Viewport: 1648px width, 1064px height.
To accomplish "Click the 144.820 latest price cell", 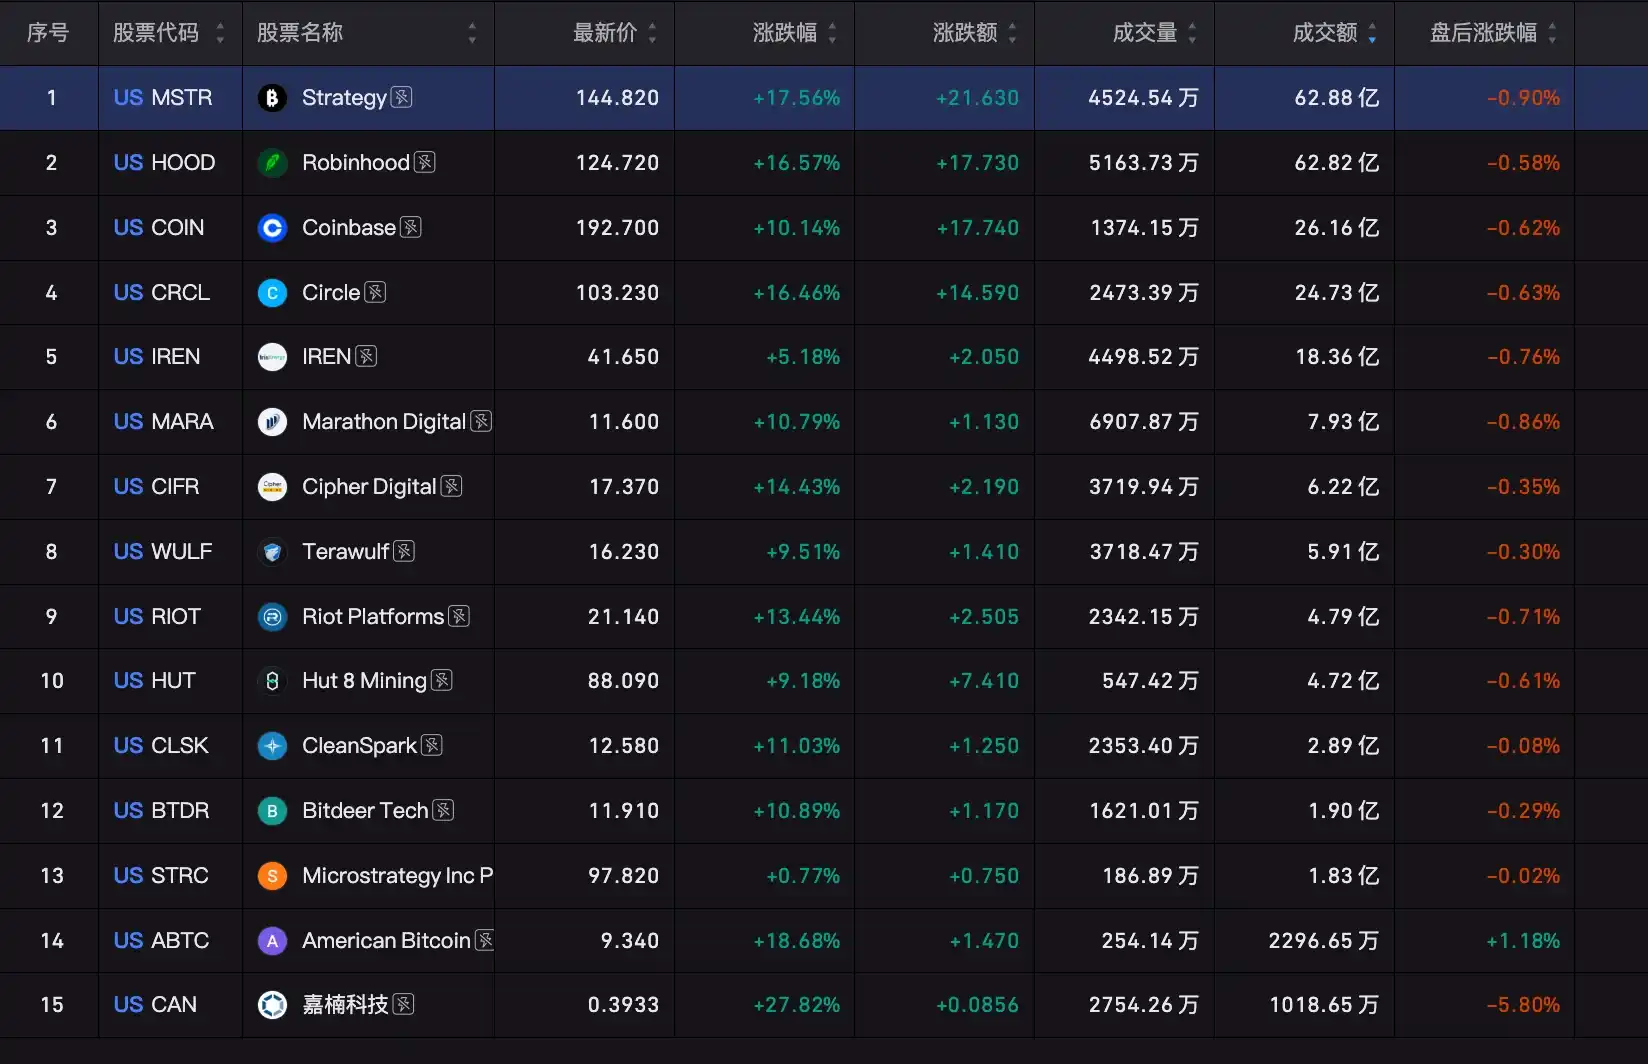I will point(617,98).
